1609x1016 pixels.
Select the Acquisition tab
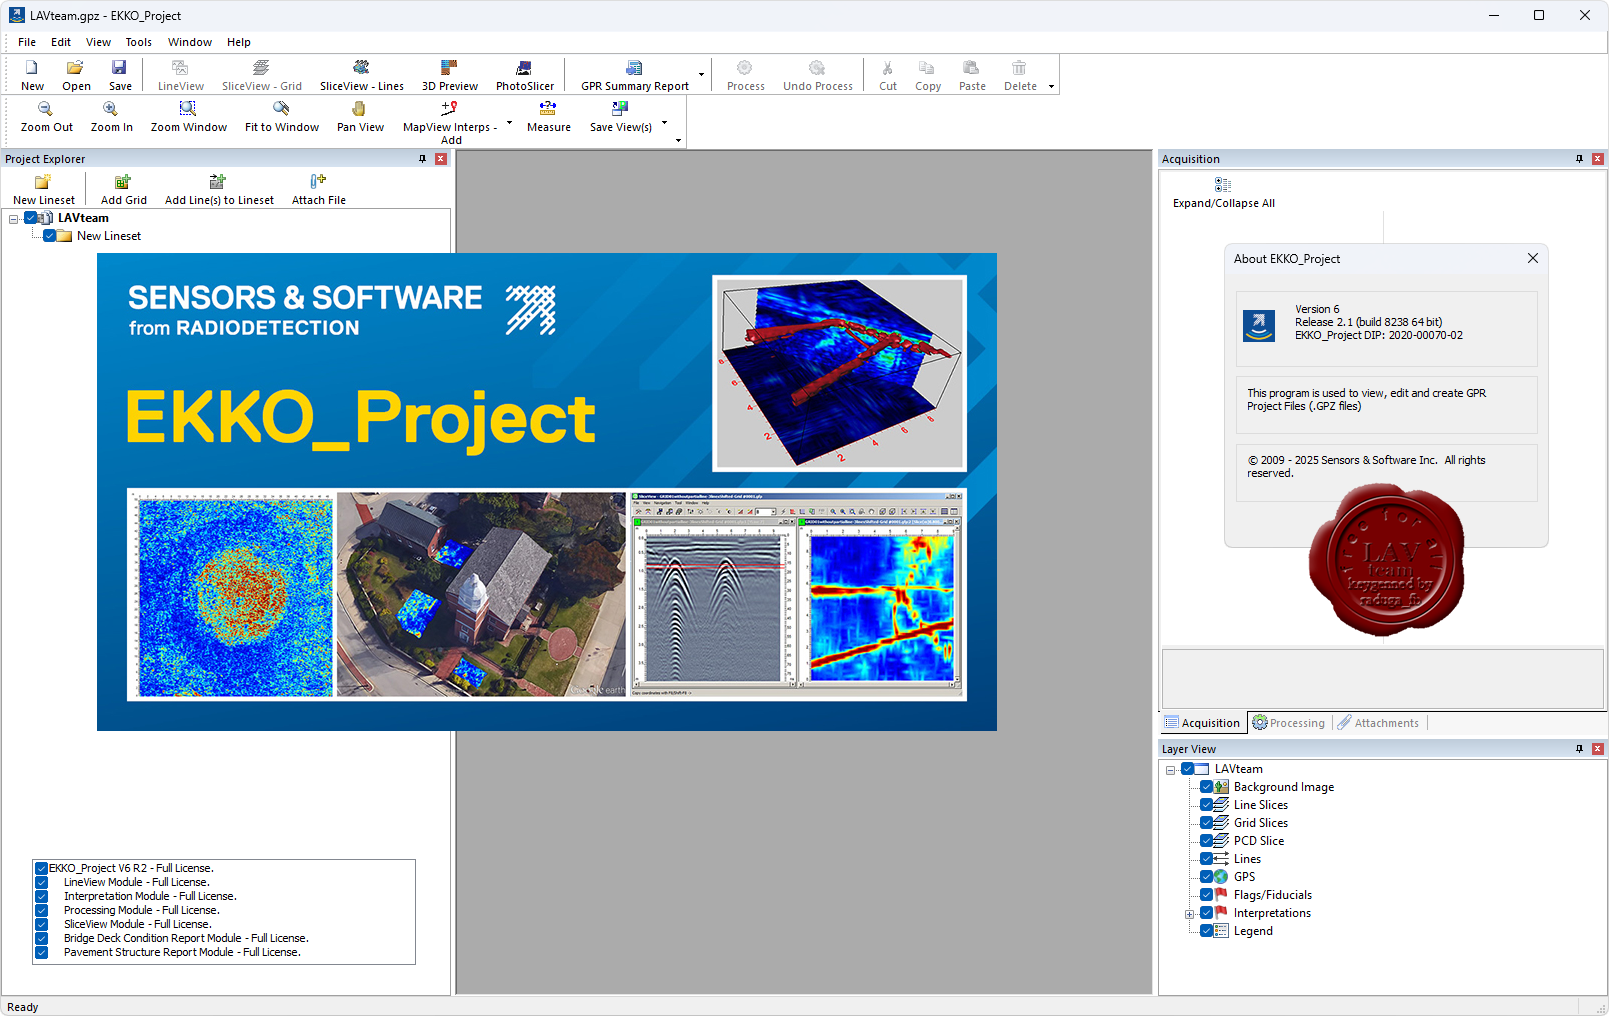[1202, 723]
